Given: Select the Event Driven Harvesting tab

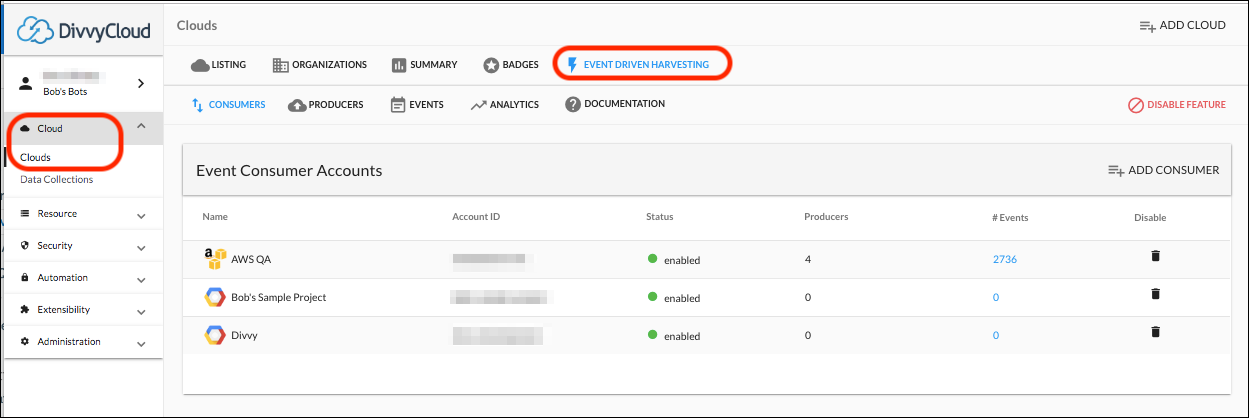Looking at the screenshot, I should (637, 65).
